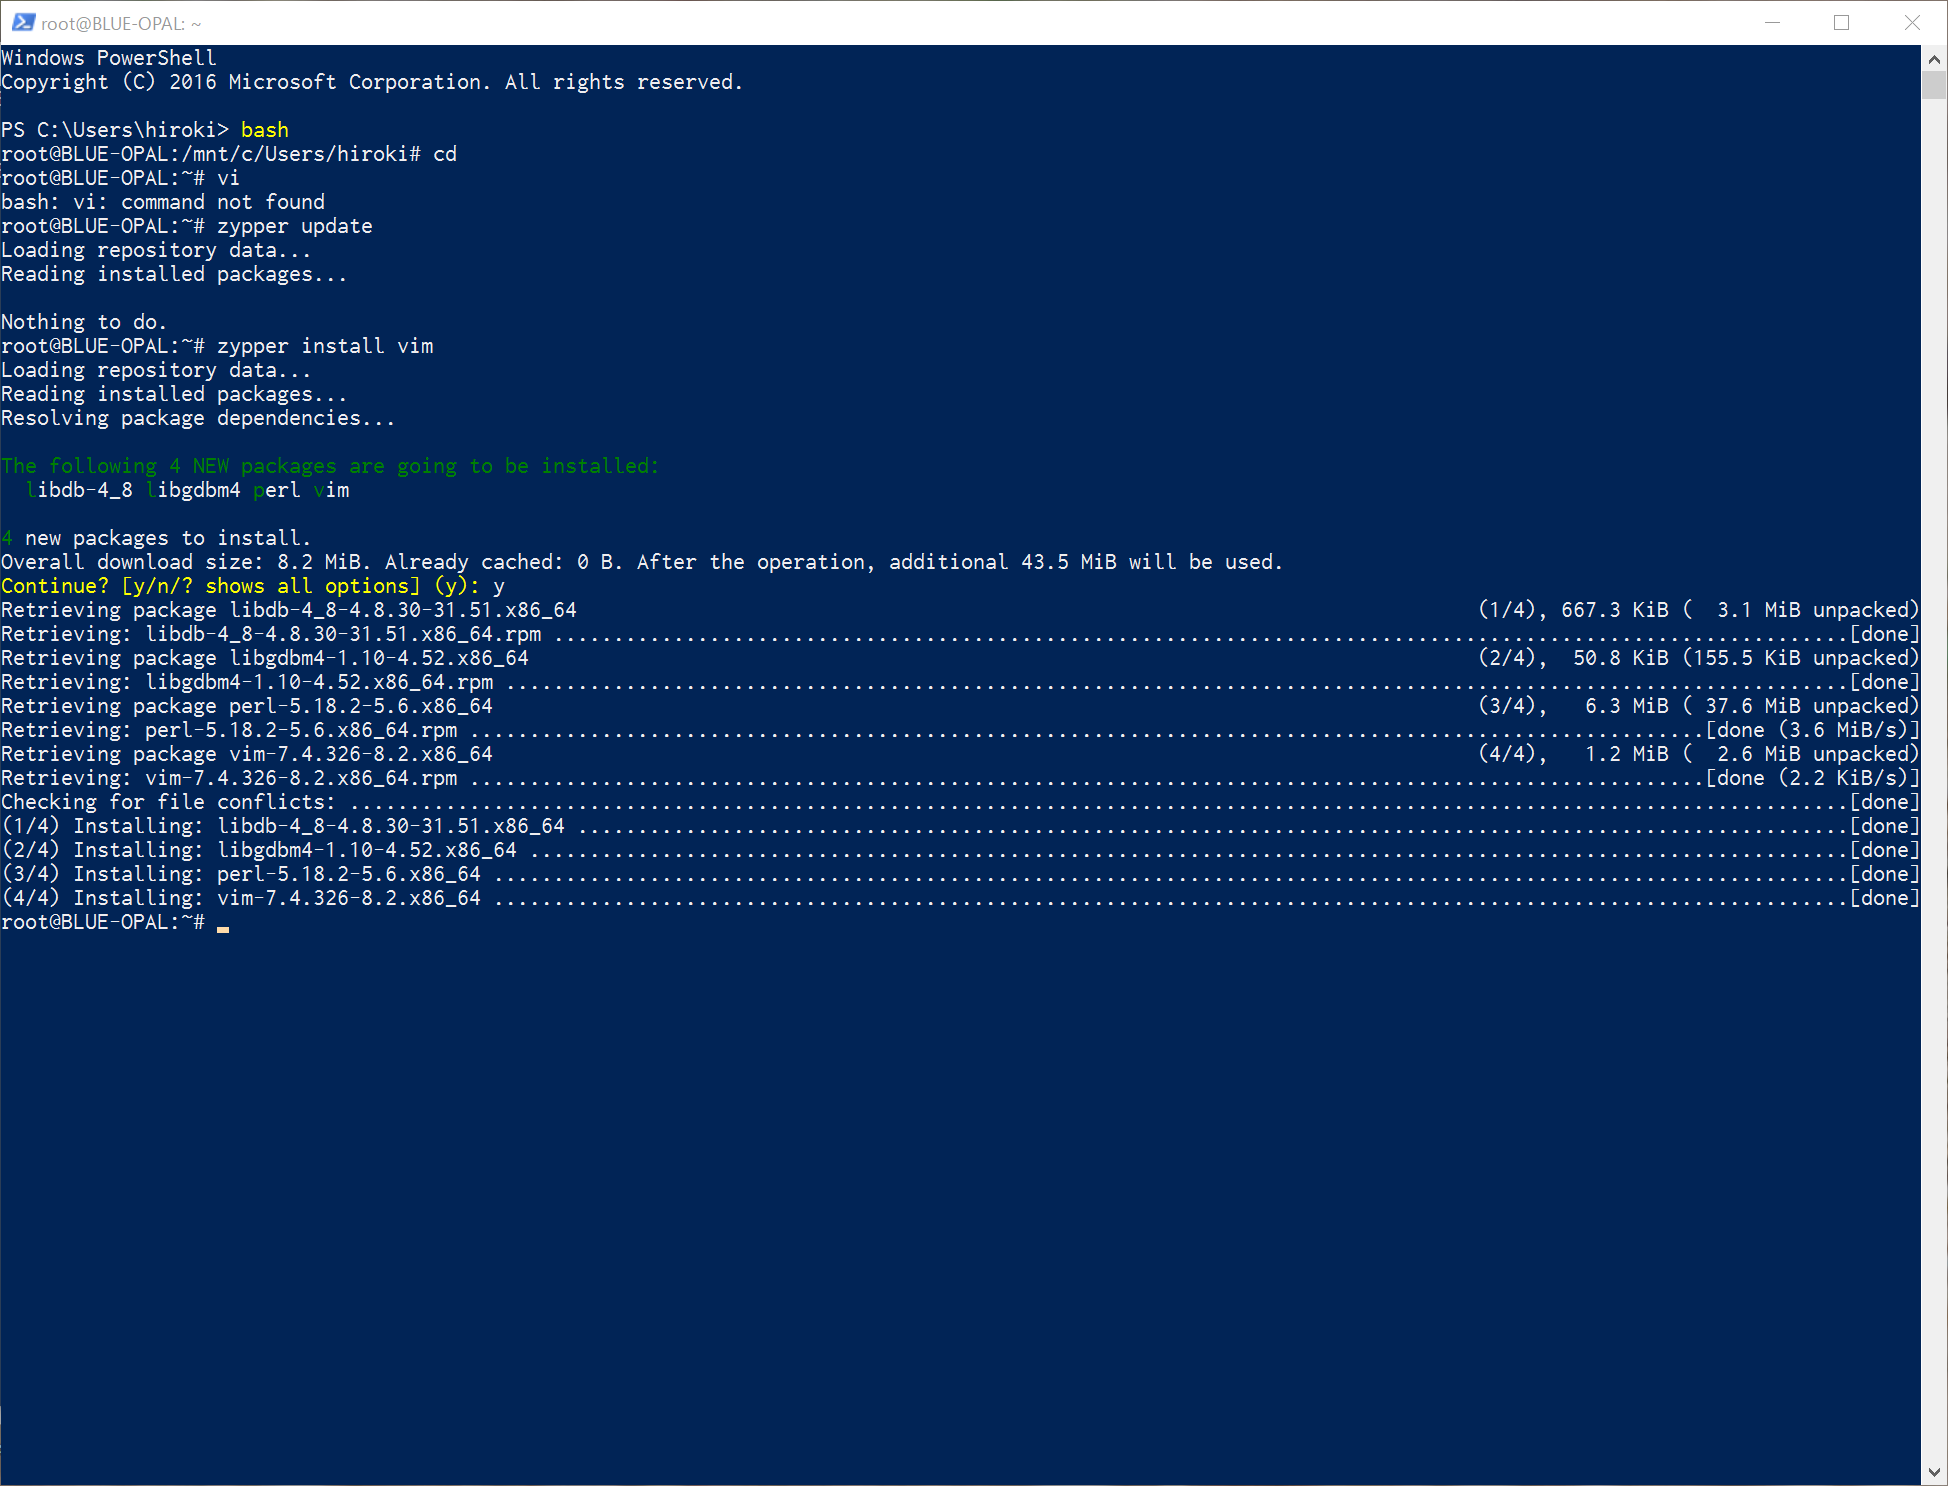Click 'Retrieving package perl-5.18.2-5.6' line
Viewport: 1948px width, 1486px height.
click(247, 706)
